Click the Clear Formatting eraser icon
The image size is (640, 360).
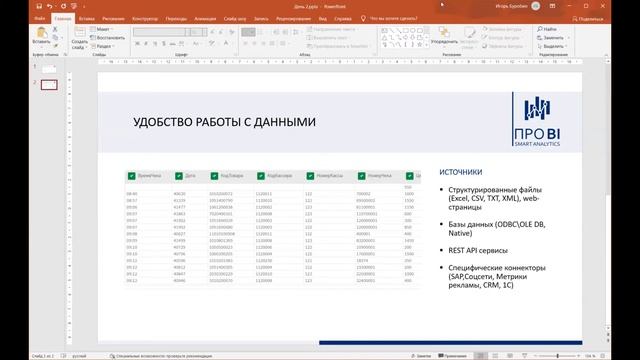(232, 32)
